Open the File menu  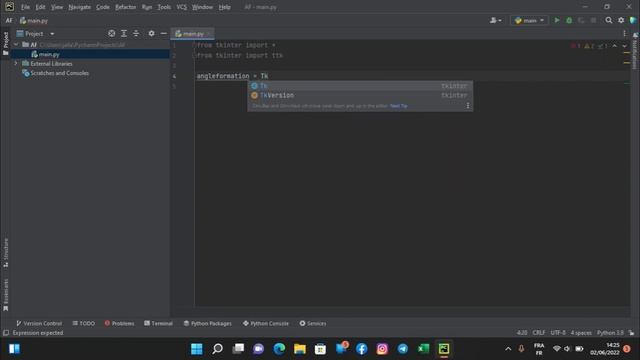click(x=25, y=7)
